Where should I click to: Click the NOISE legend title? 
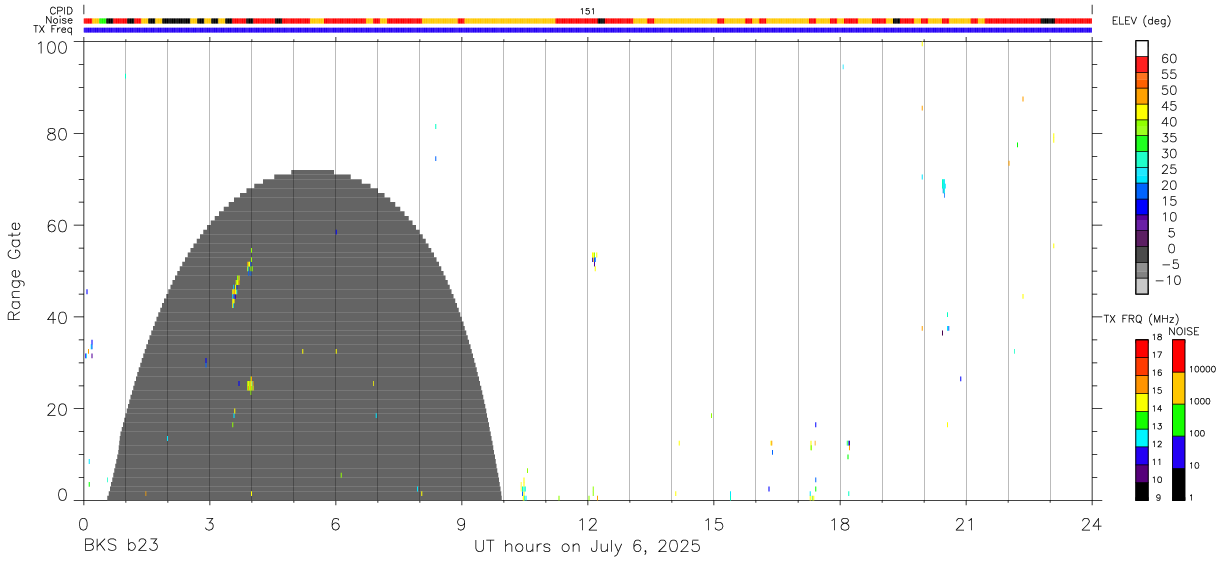(1184, 331)
